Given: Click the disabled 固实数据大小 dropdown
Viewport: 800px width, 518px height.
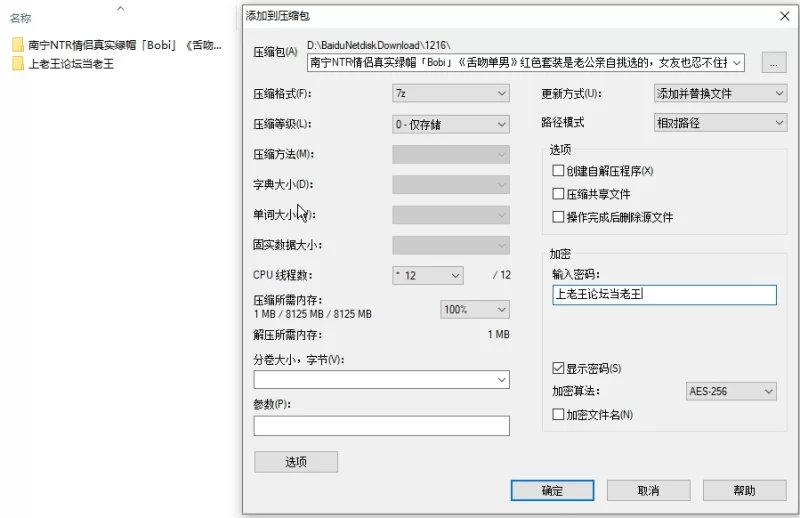Looking at the screenshot, I should point(451,245).
